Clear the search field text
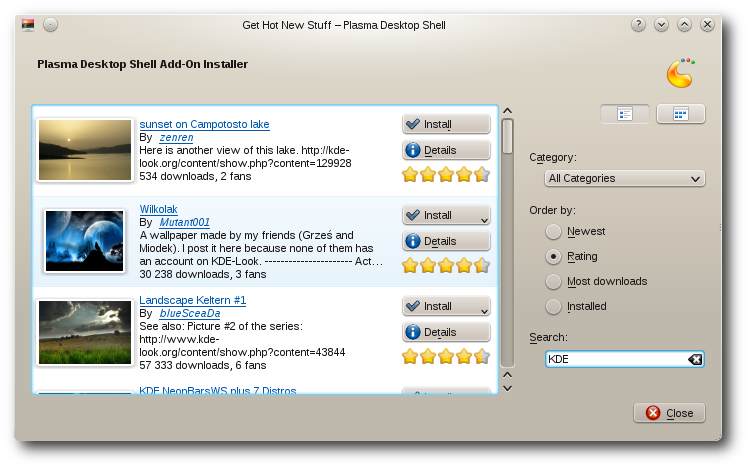This screenshot has height=469, width=750. click(x=695, y=359)
